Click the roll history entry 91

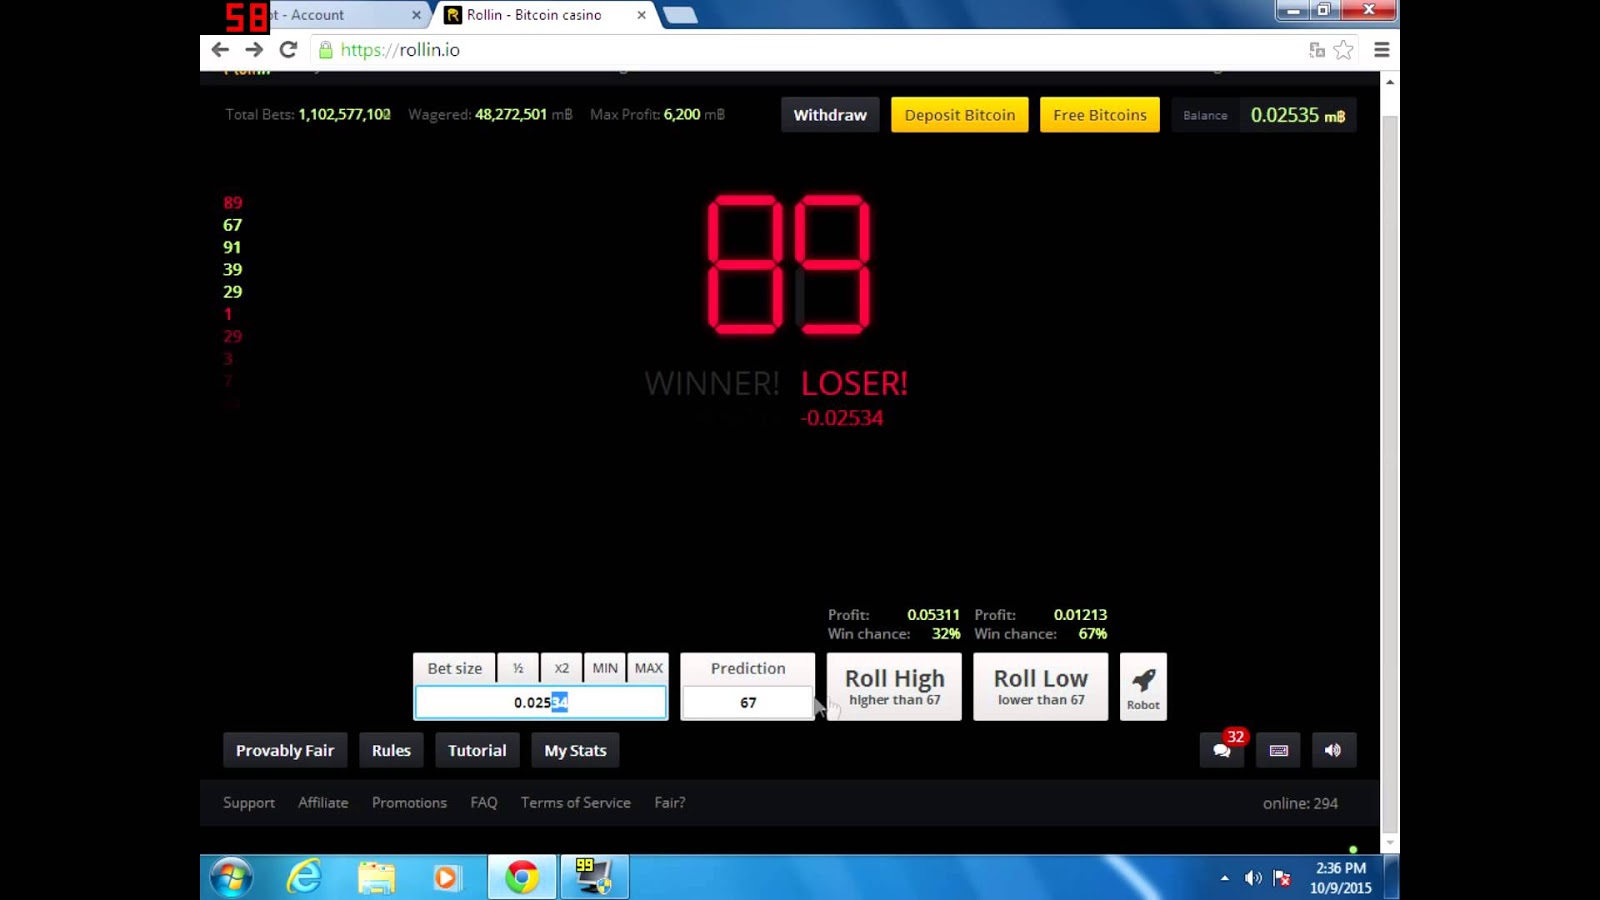click(x=232, y=247)
